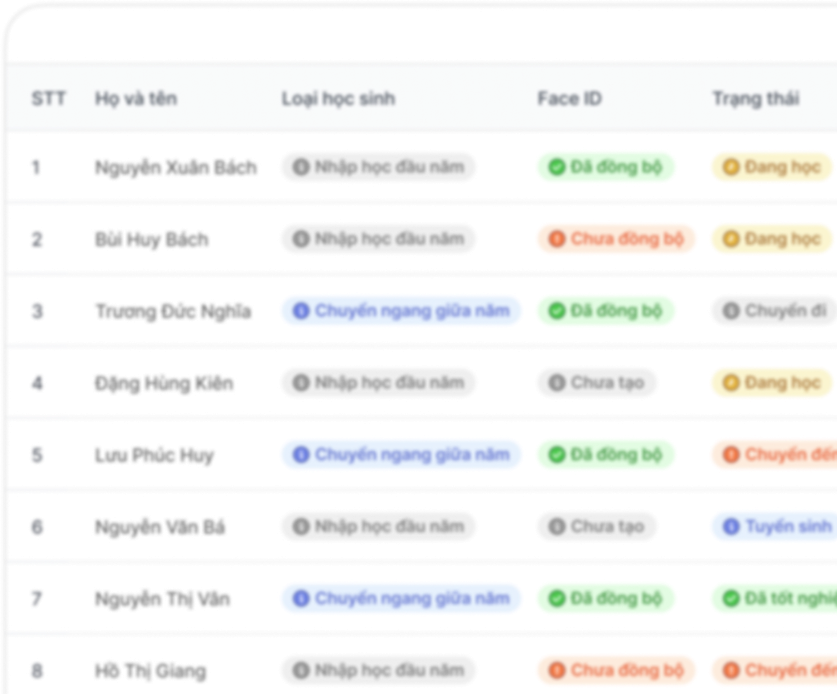Viewport: 837px width, 694px height.
Task: Select the "Trạng thái" column header
Action: pos(756,99)
